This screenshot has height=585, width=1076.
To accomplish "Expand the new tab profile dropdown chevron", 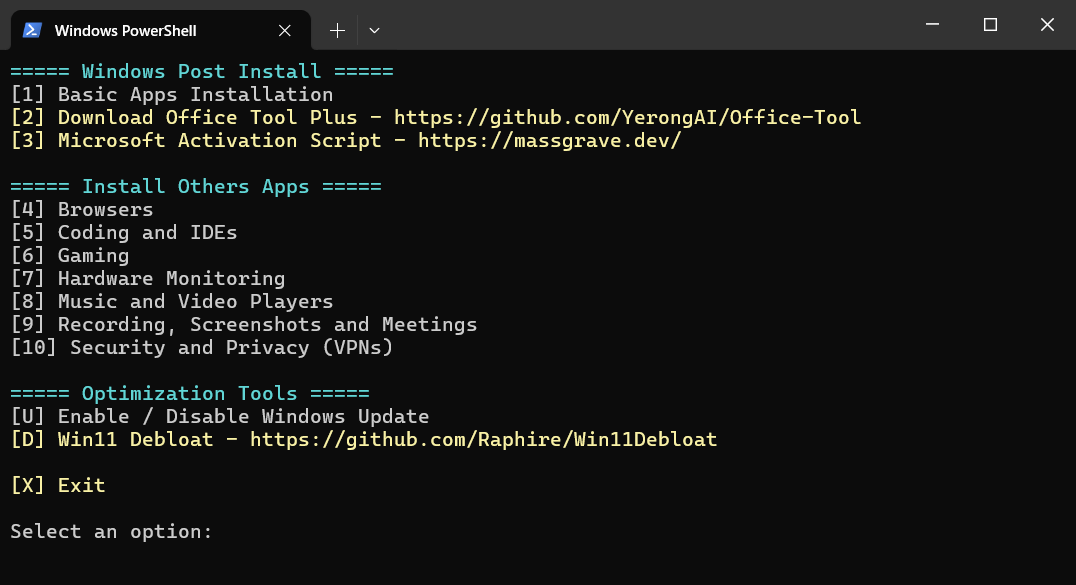I will [374, 30].
